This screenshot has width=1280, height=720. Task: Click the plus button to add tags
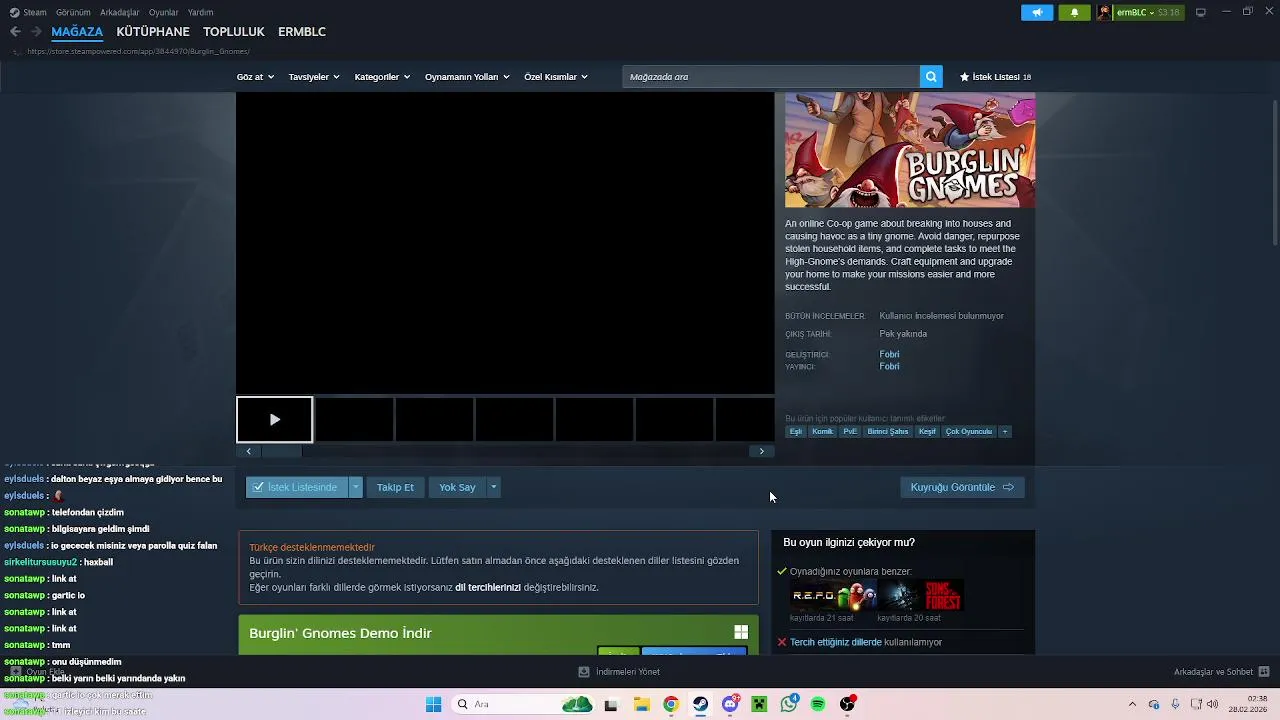[1005, 432]
